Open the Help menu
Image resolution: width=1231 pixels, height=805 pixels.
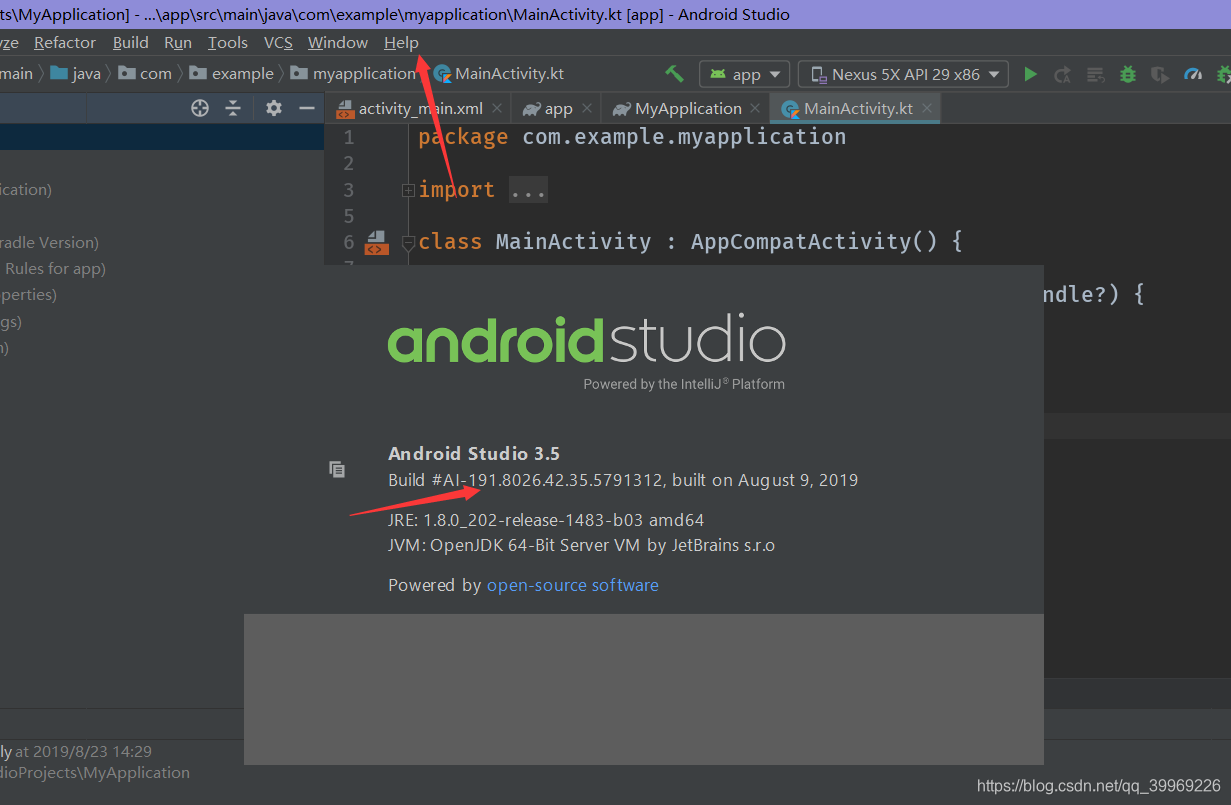(x=401, y=42)
